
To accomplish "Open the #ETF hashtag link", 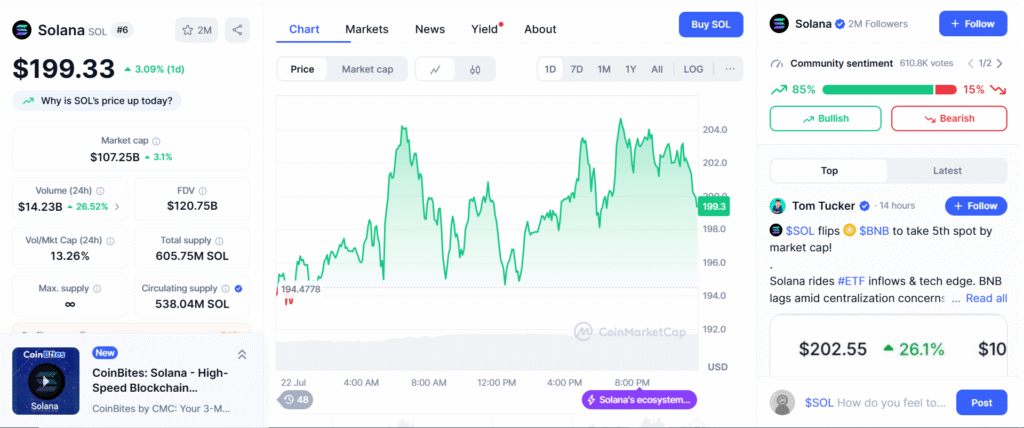I will [852, 281].
